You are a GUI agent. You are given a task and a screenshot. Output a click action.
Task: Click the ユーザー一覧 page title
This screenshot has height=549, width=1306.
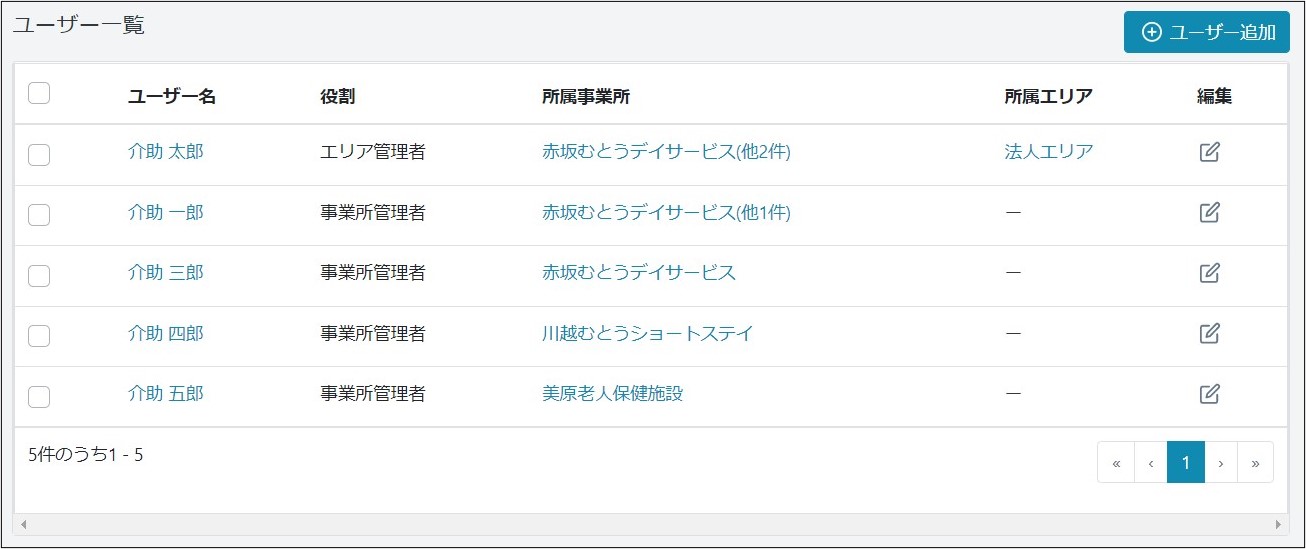pyautogui.click(x=78, y=26)
